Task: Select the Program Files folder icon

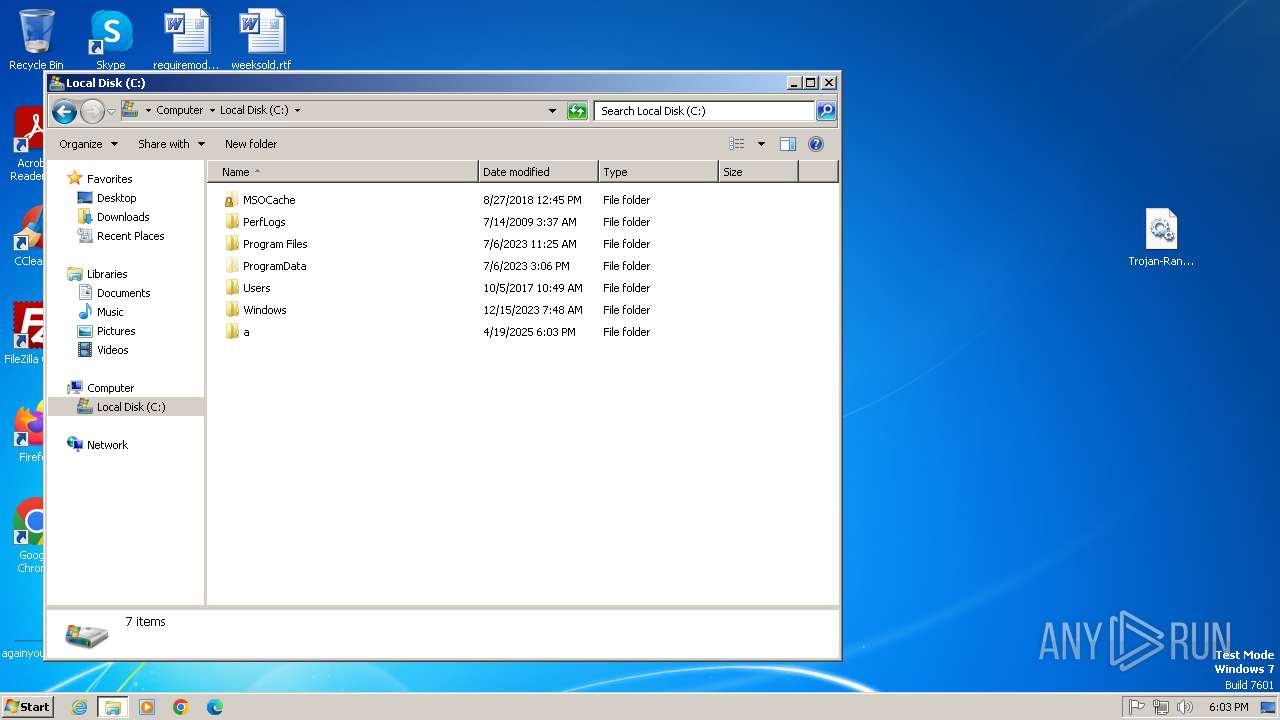Action: 232,244
